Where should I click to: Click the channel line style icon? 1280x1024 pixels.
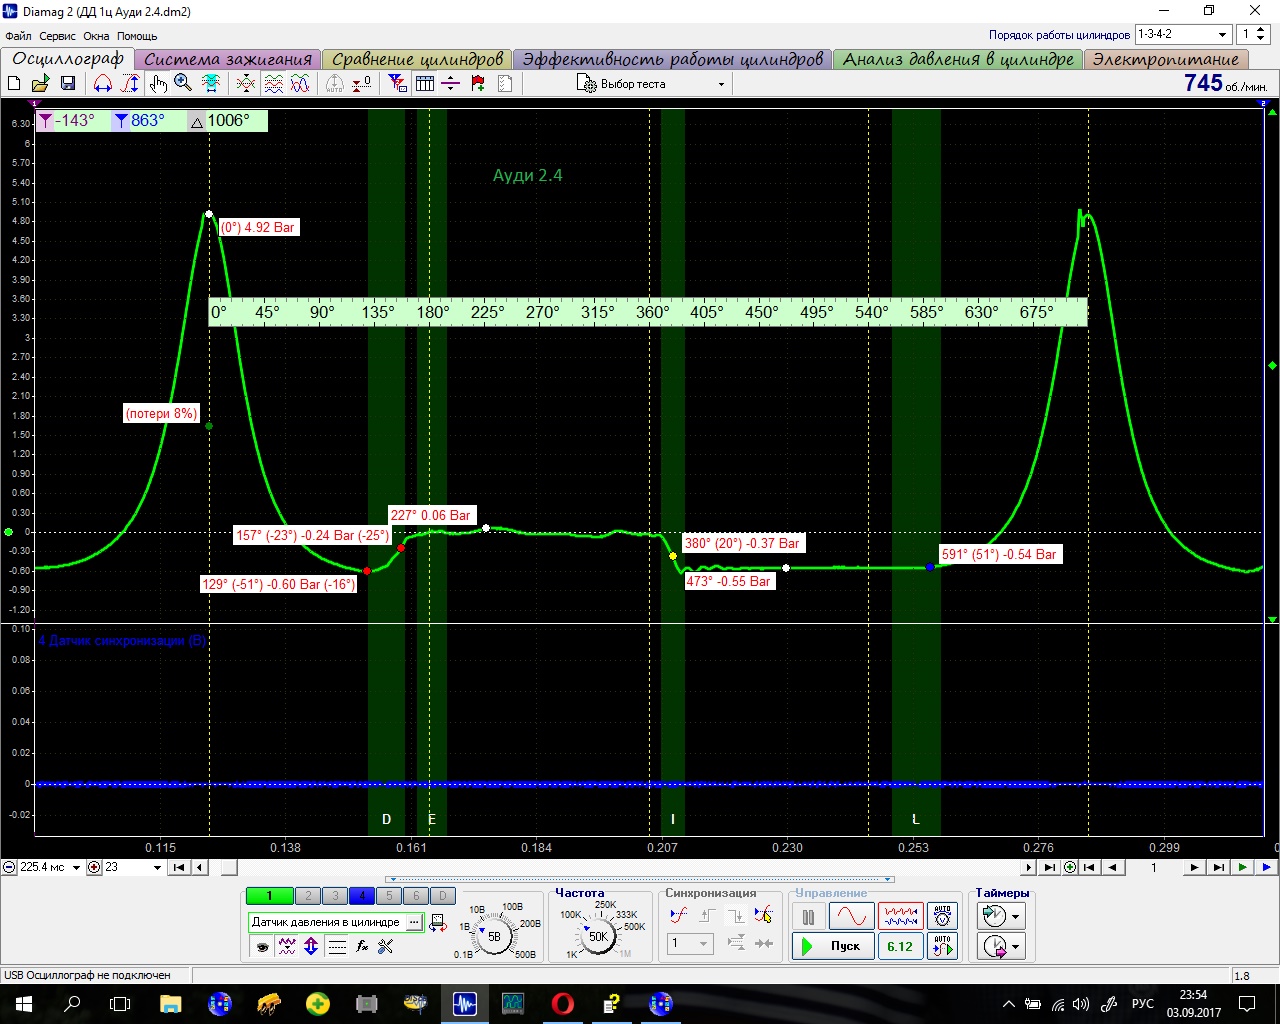tap(337, 946)
